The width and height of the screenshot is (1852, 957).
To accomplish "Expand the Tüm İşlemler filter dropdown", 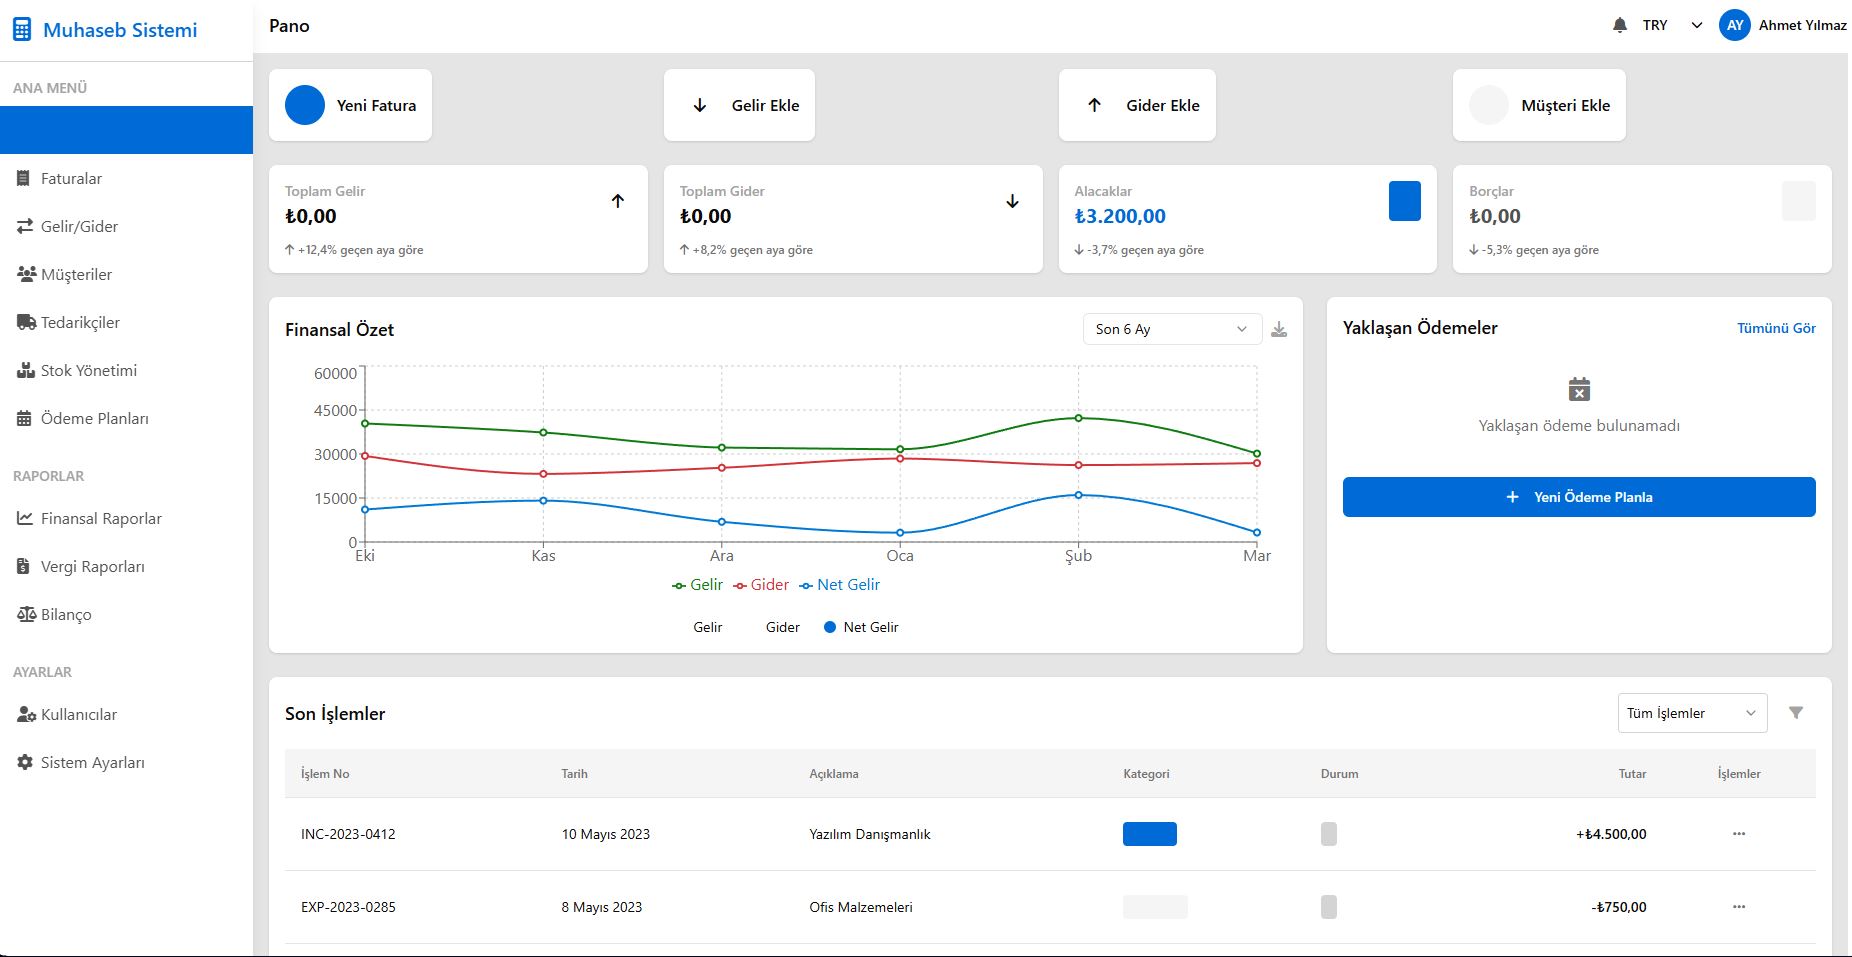I will [x=1691, y=713].
